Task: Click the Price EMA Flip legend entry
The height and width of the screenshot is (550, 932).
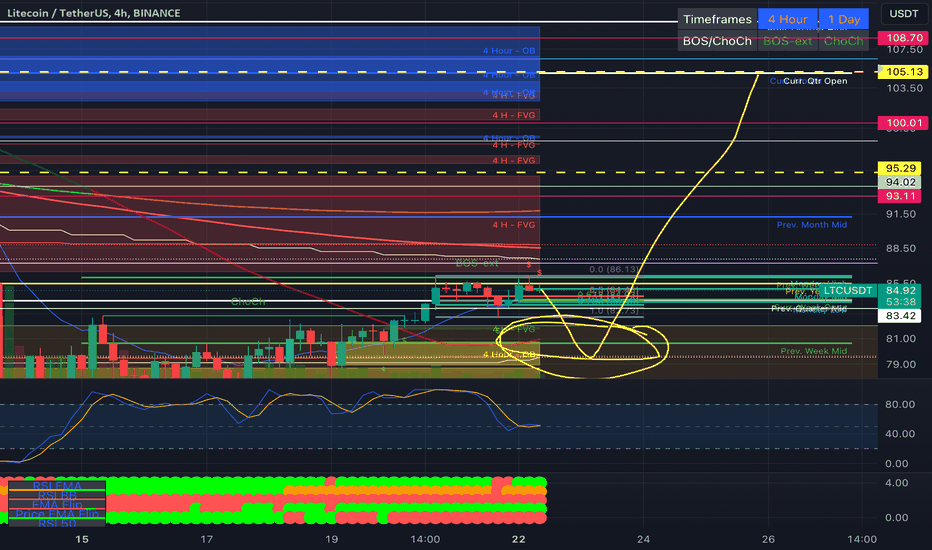Action: point(57,514)
